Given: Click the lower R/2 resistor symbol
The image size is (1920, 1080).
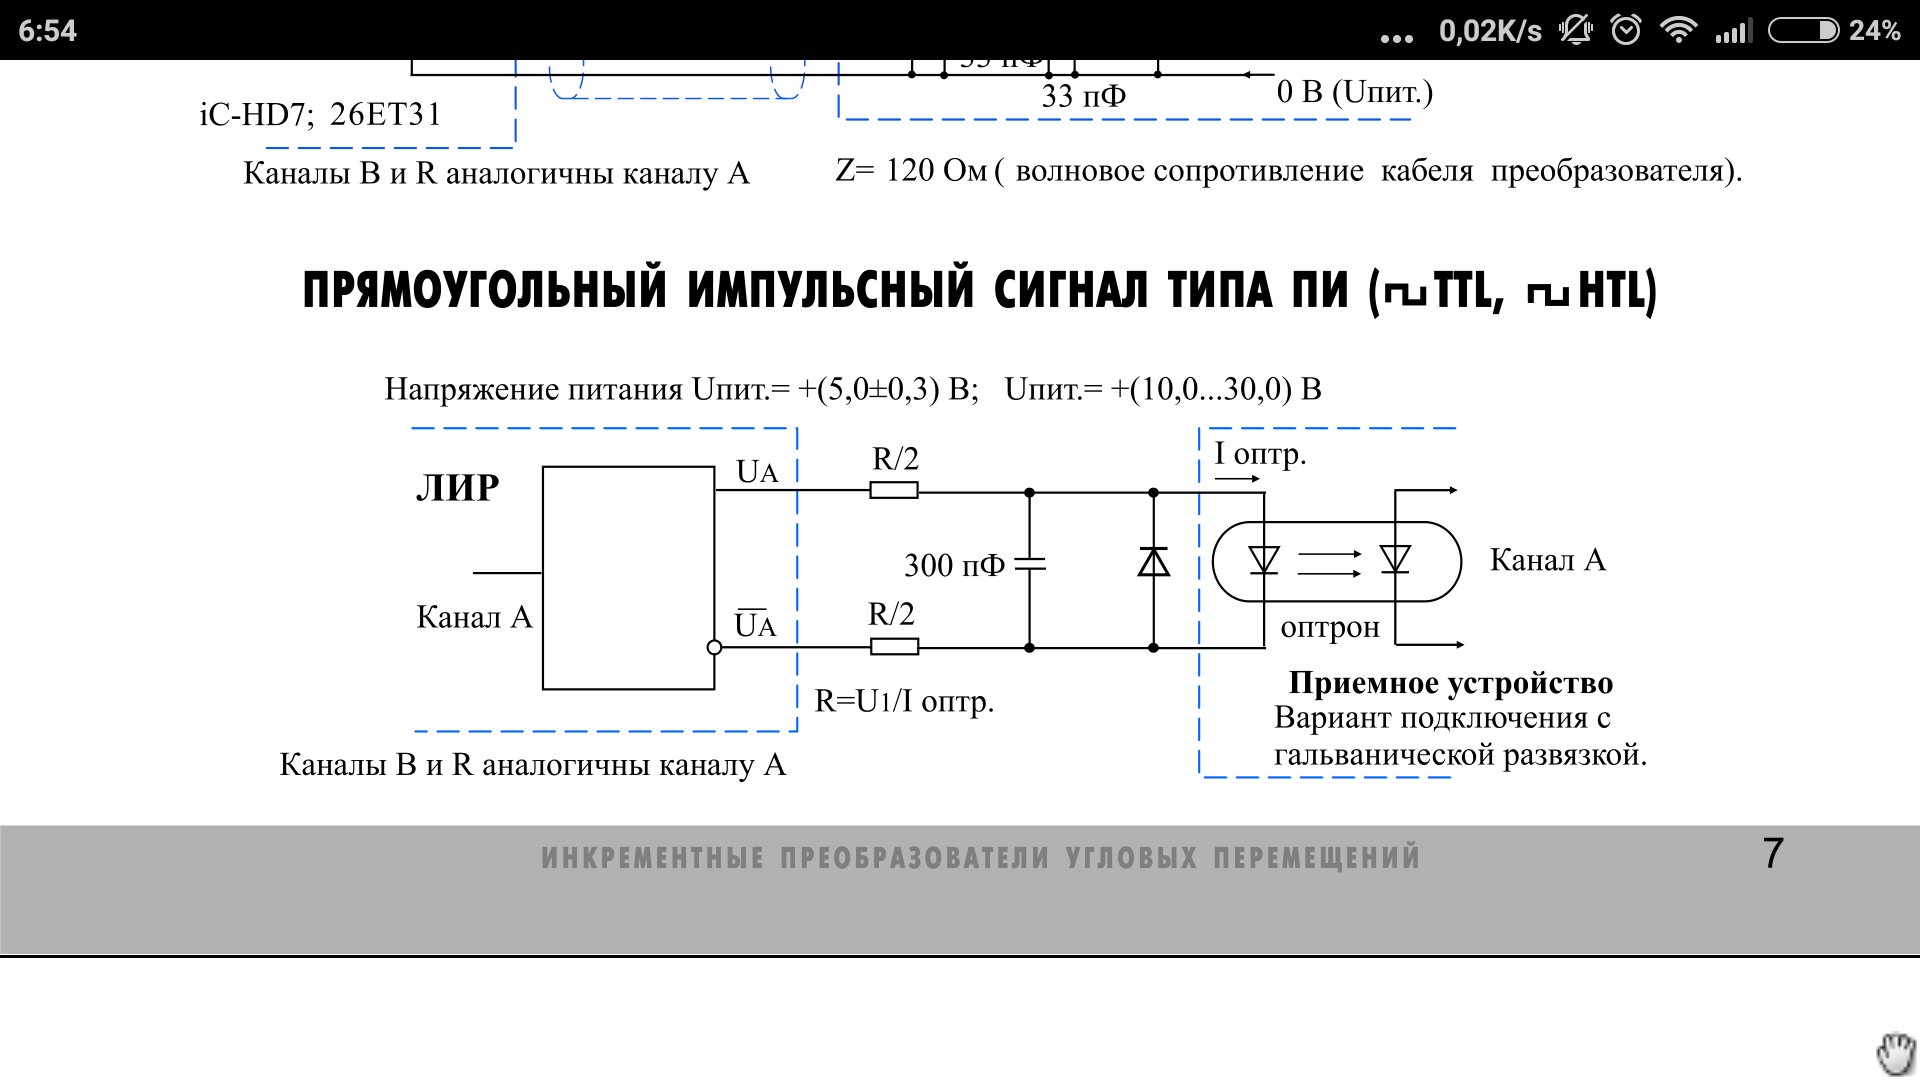Looking at the screenshot, I should pyautogui.click(x=894, y=647).
